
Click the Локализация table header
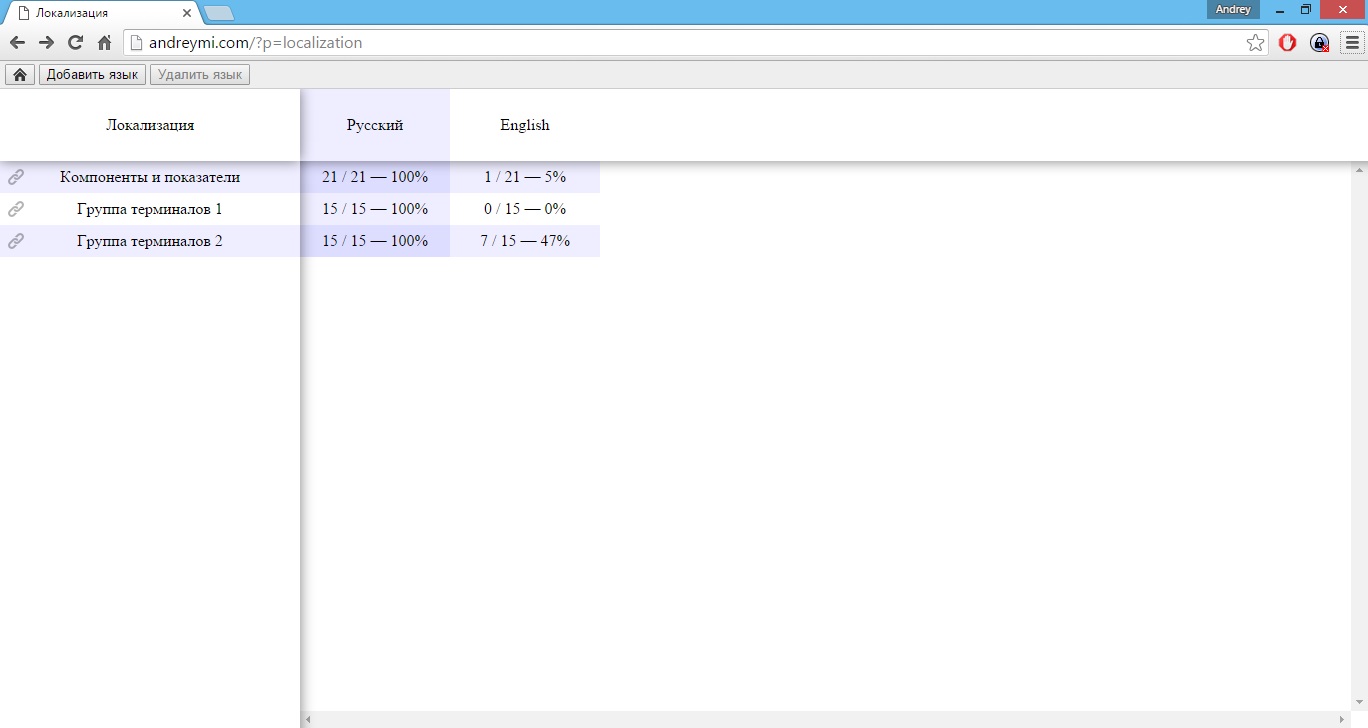(150, 125)
